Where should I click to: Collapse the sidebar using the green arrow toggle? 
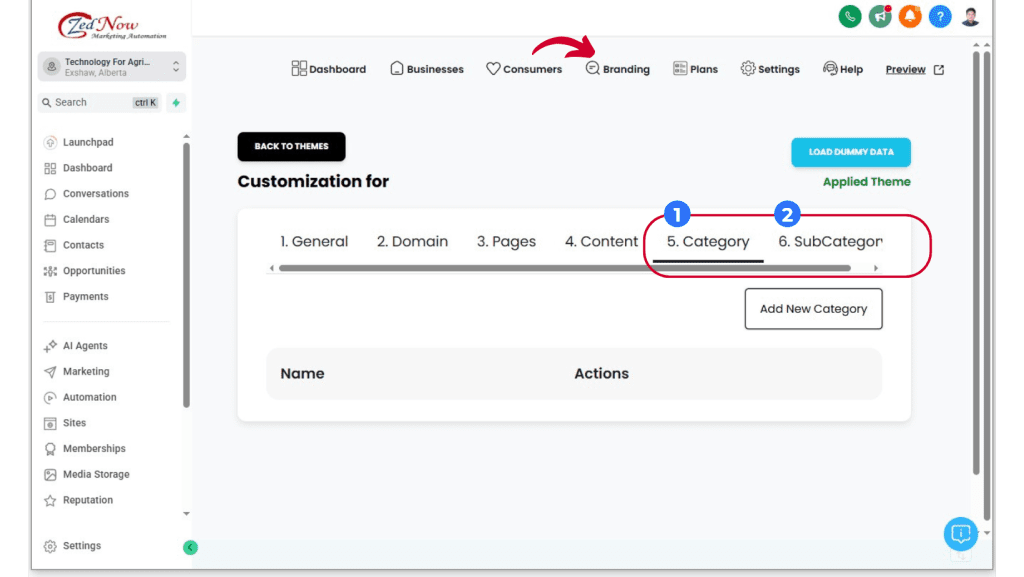tap(190, 547)
